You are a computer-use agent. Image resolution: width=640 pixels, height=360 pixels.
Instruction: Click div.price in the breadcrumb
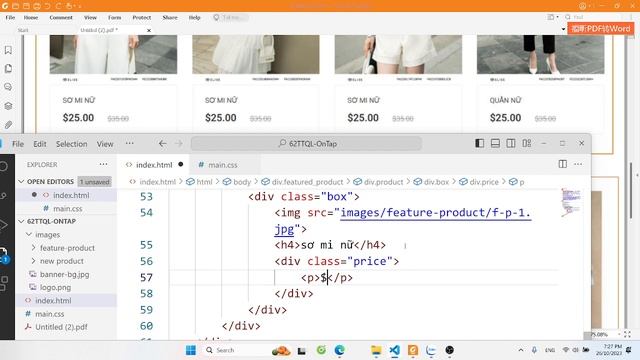[x=484, y=182]
